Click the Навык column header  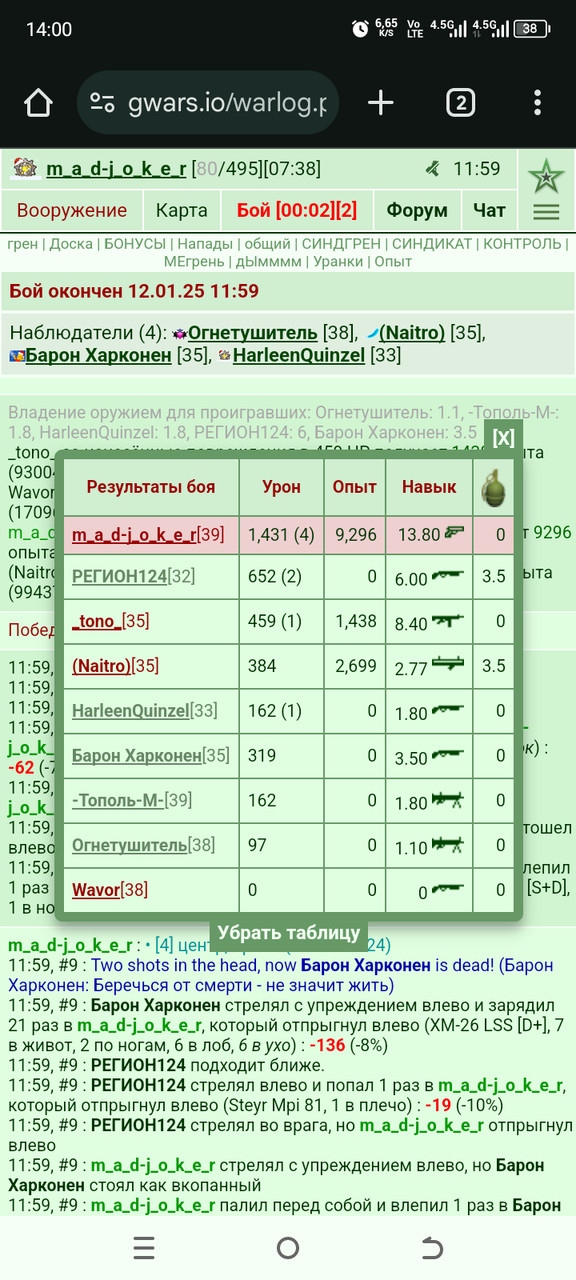point(428,487)
